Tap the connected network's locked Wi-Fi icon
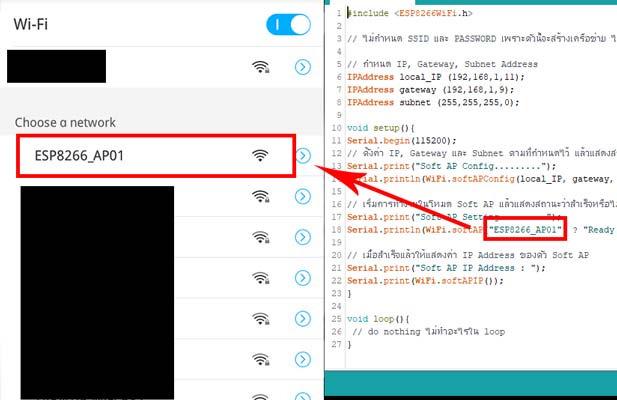617x400 pixels. [262, 67]
